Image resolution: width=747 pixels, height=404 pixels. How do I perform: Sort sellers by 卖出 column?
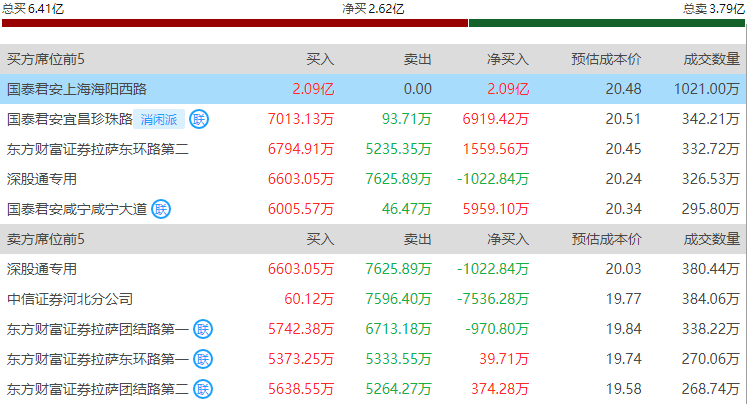pos(417,239)
